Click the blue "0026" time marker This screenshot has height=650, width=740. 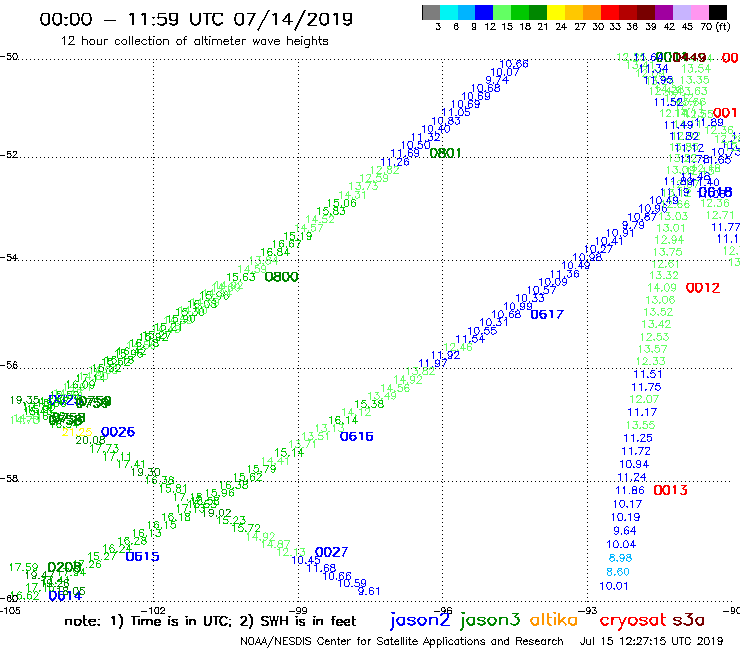pyautogui.click(x=118, y=432)
